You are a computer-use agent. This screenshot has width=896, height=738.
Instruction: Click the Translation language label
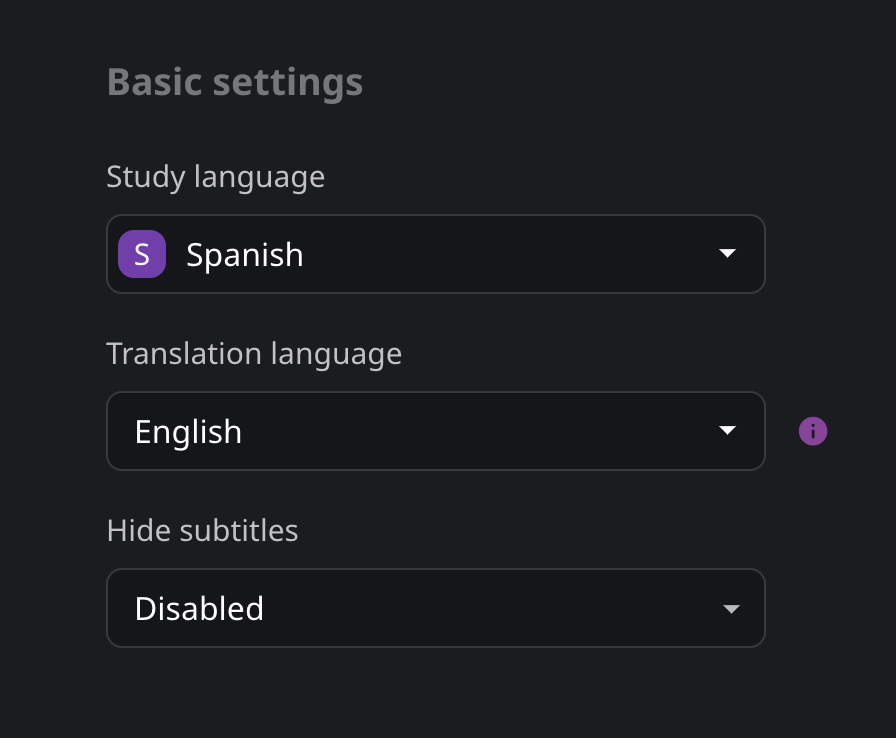coord(254,354)
